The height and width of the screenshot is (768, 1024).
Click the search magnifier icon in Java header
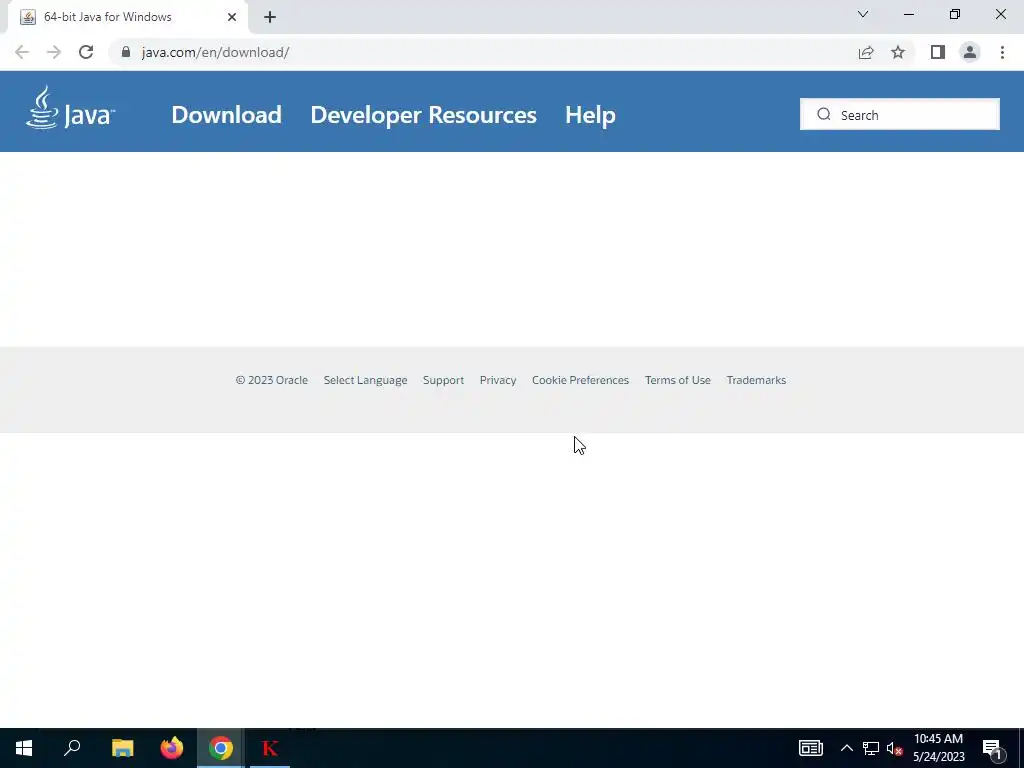[824, 114]
